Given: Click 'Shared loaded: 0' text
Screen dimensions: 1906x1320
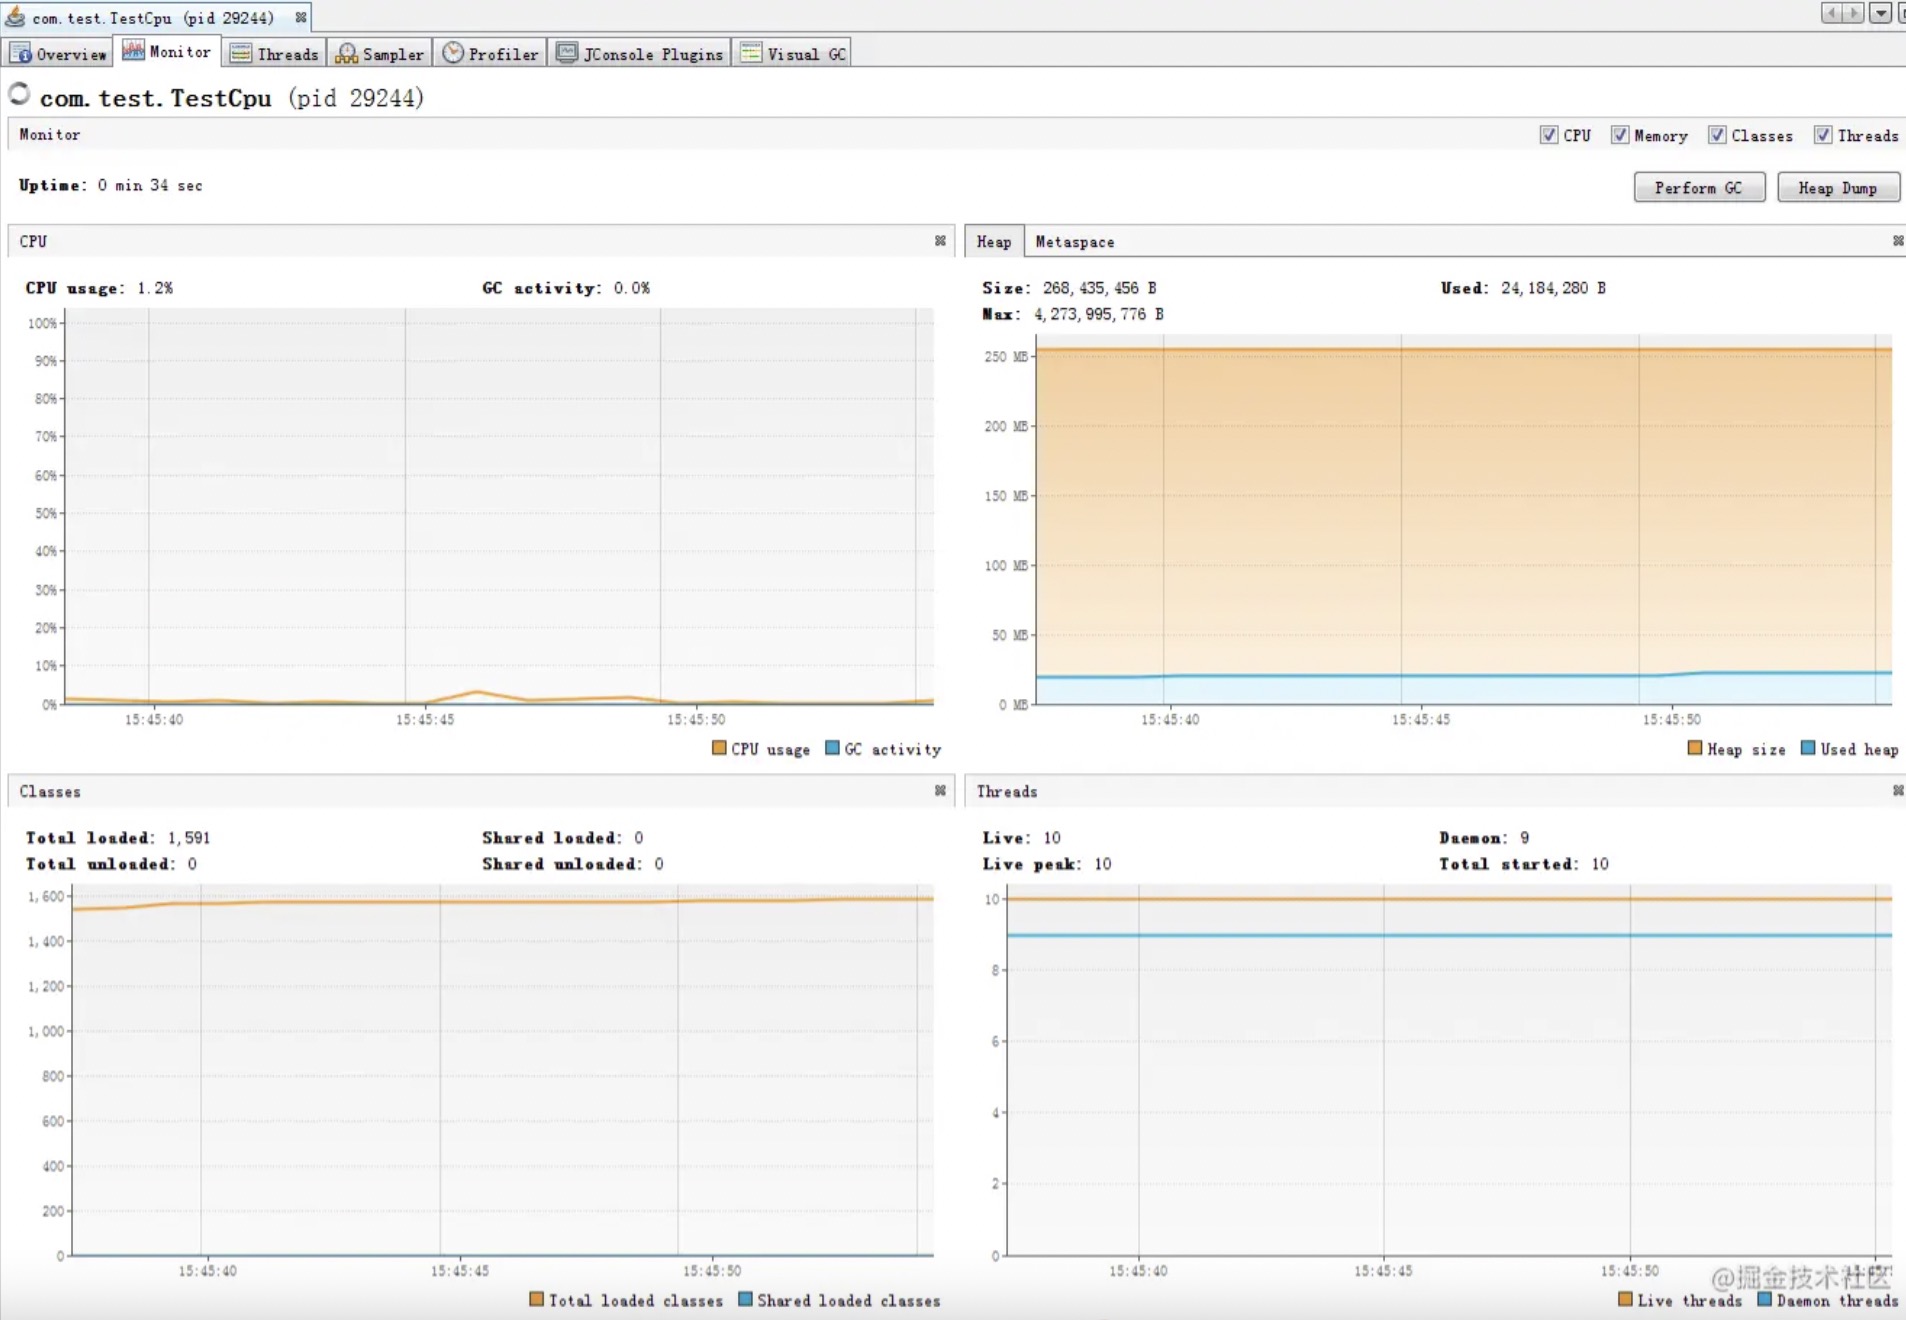Looking at the screenshot, I should [563, 838].
